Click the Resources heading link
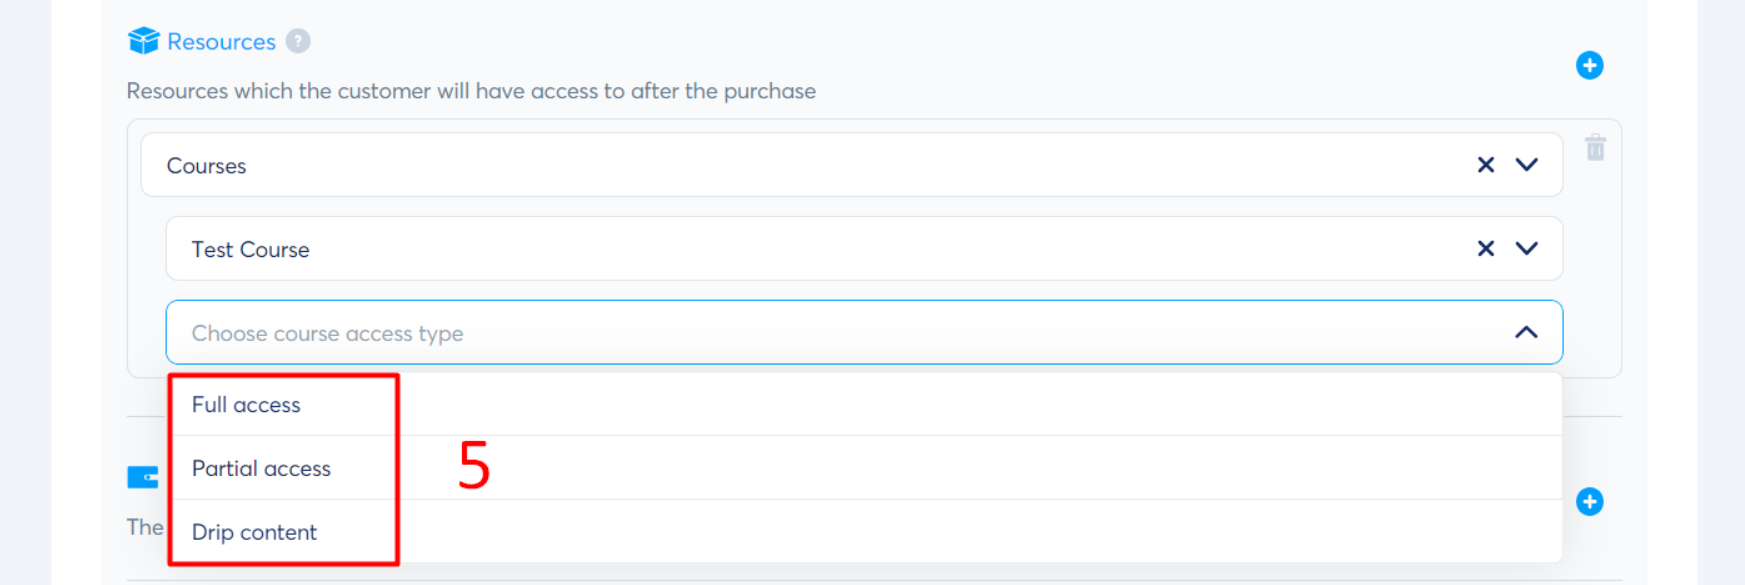 (221, 42)
